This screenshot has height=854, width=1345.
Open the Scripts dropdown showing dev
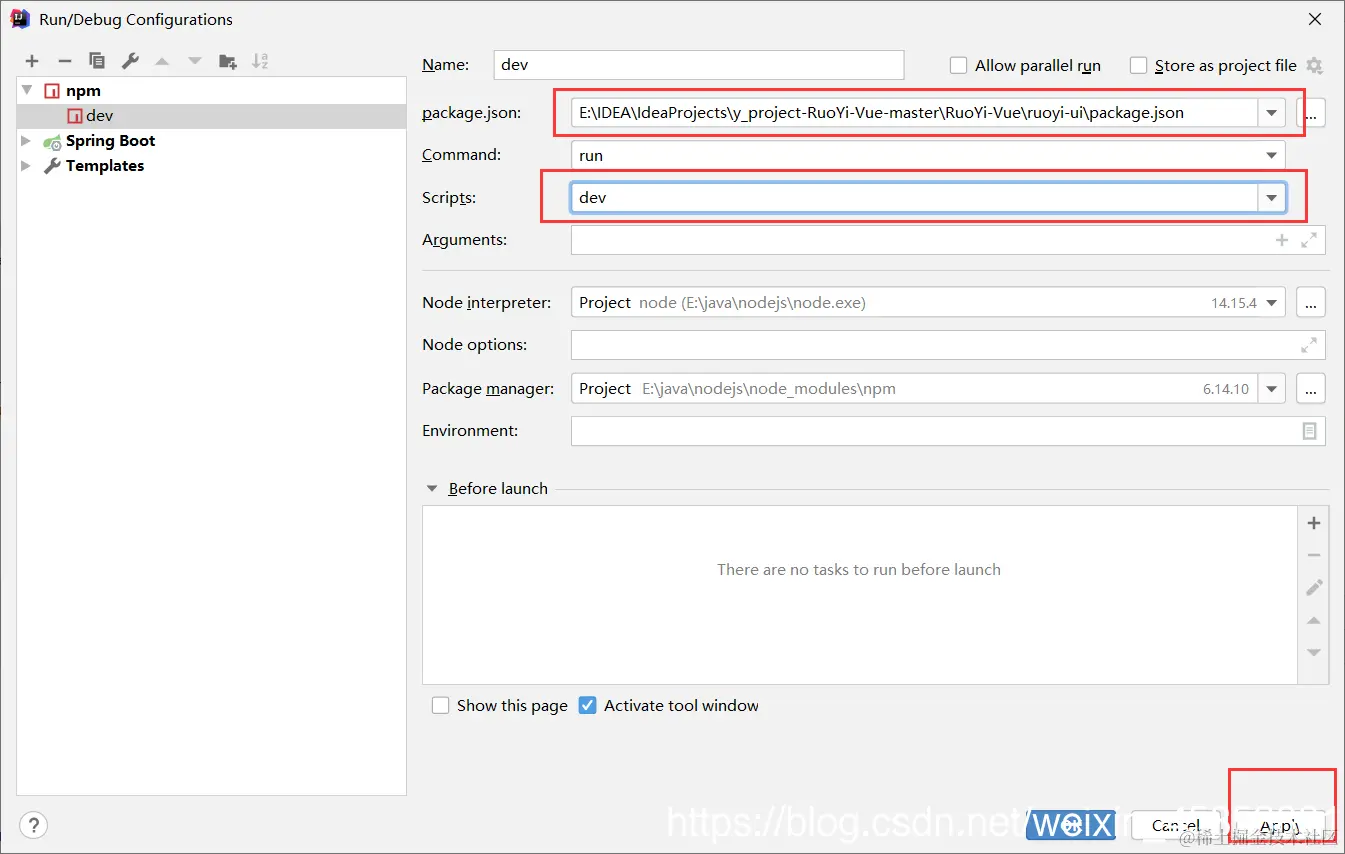[1271, 198]
